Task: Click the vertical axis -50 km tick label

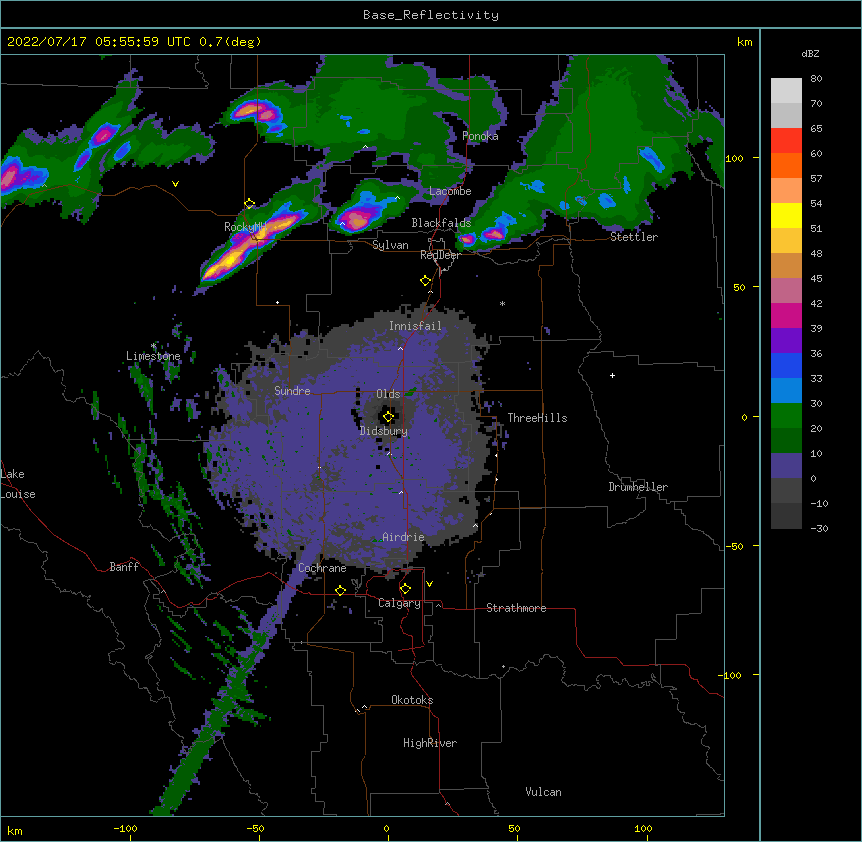Action: tap(734, 546)
